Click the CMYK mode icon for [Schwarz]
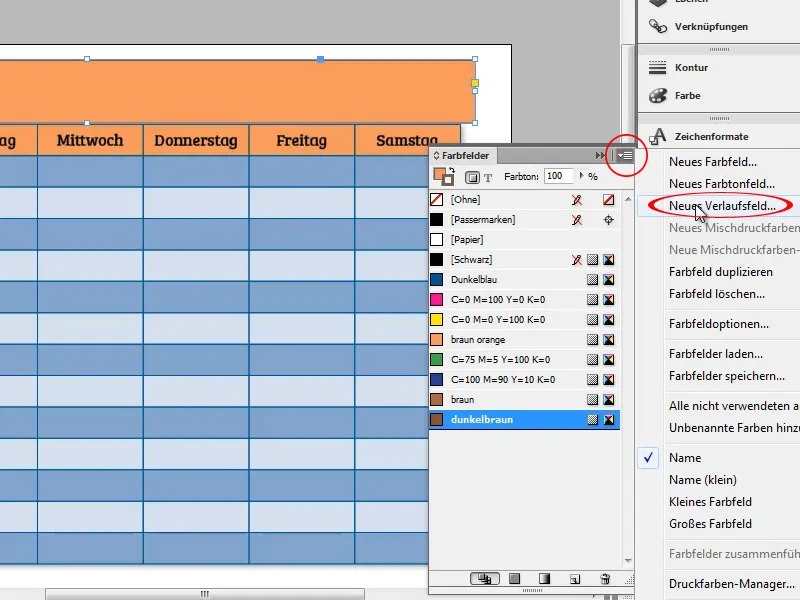Screen dimensions: 800x600 [x=608, y=260]
